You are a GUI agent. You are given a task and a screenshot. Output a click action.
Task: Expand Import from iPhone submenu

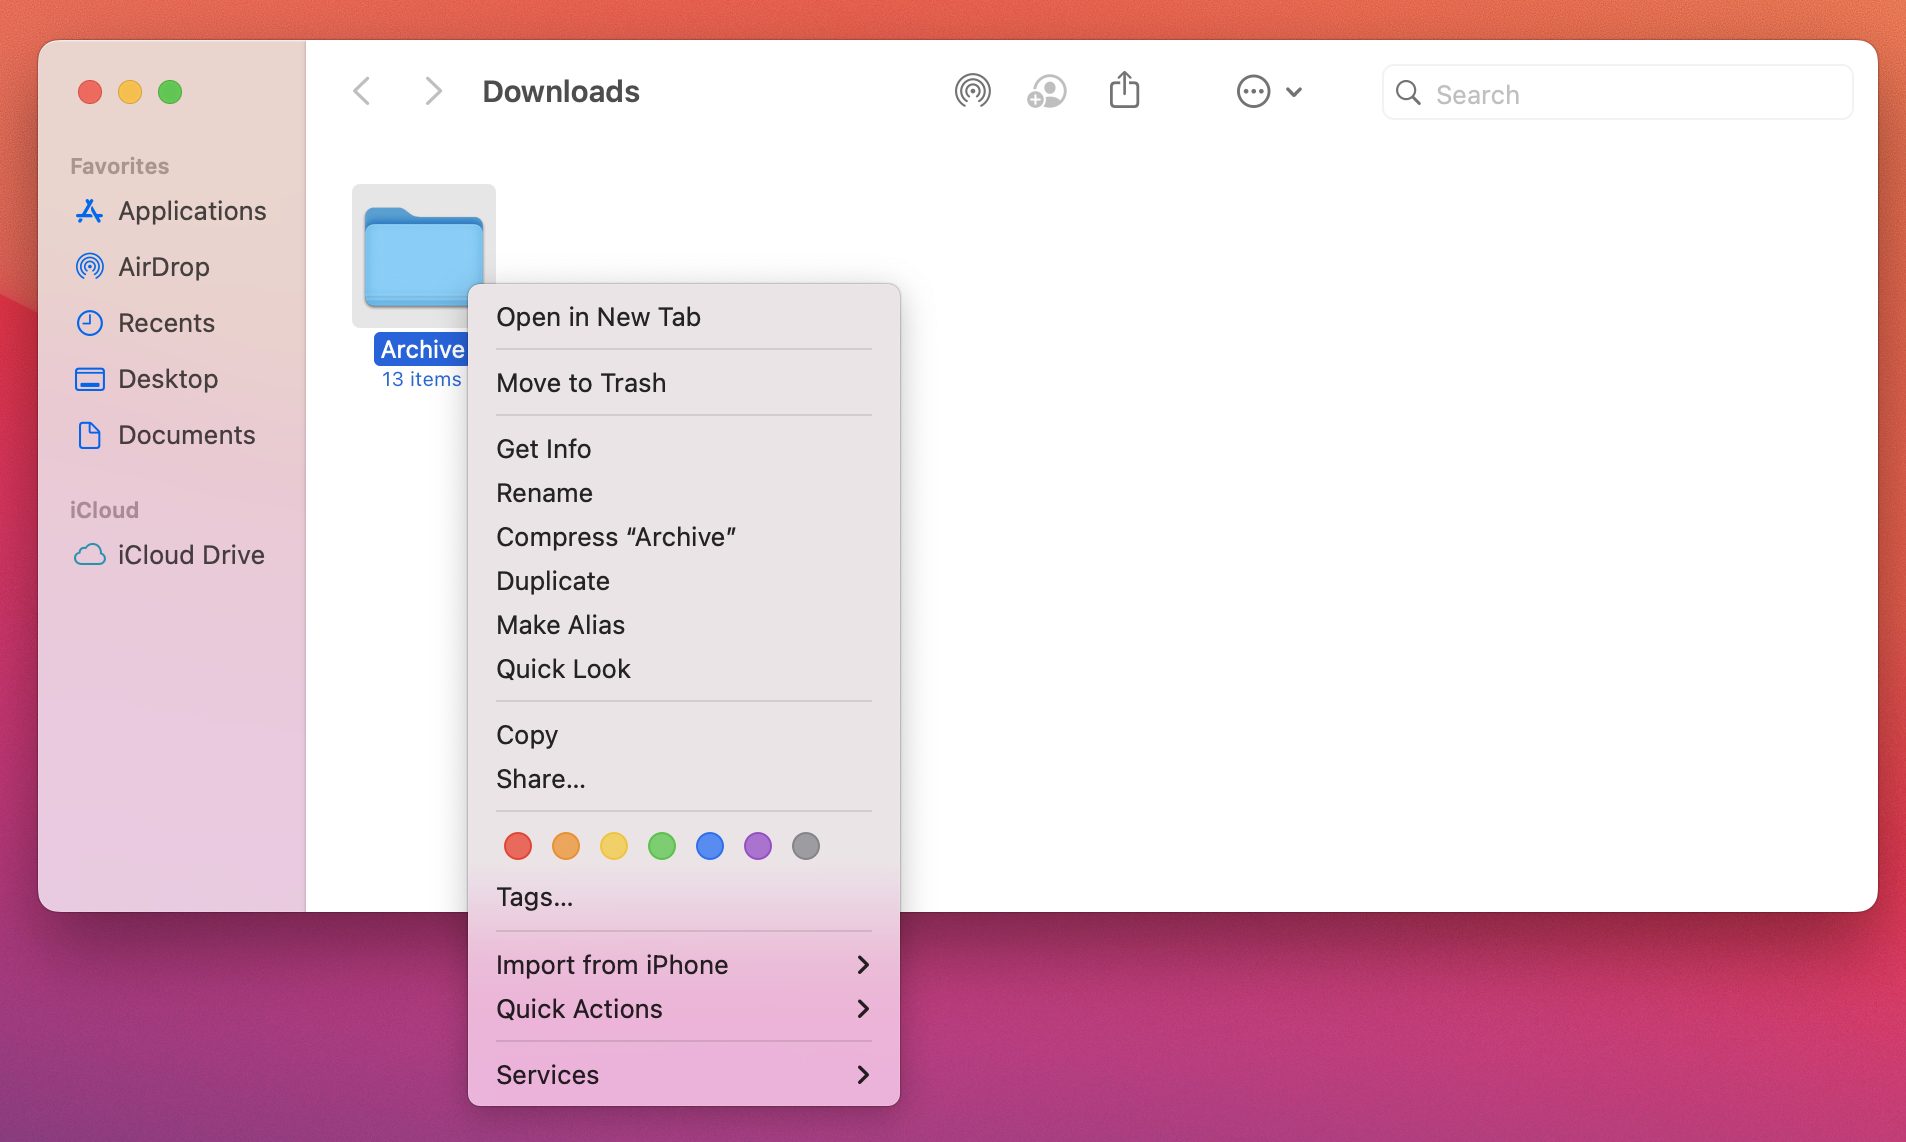[684, 964]
